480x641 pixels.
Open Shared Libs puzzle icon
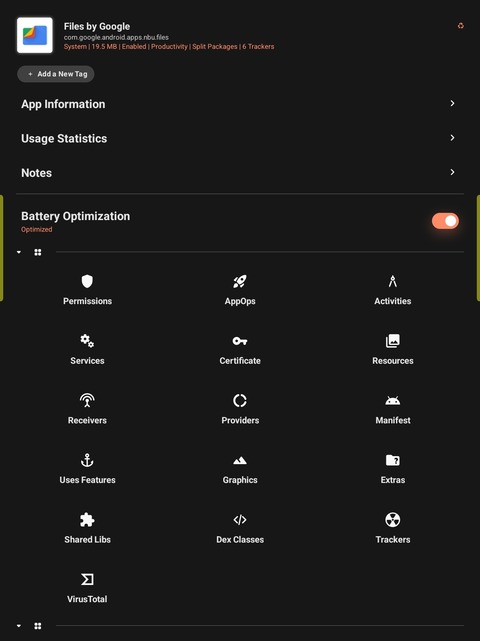(x=87, y=520)
